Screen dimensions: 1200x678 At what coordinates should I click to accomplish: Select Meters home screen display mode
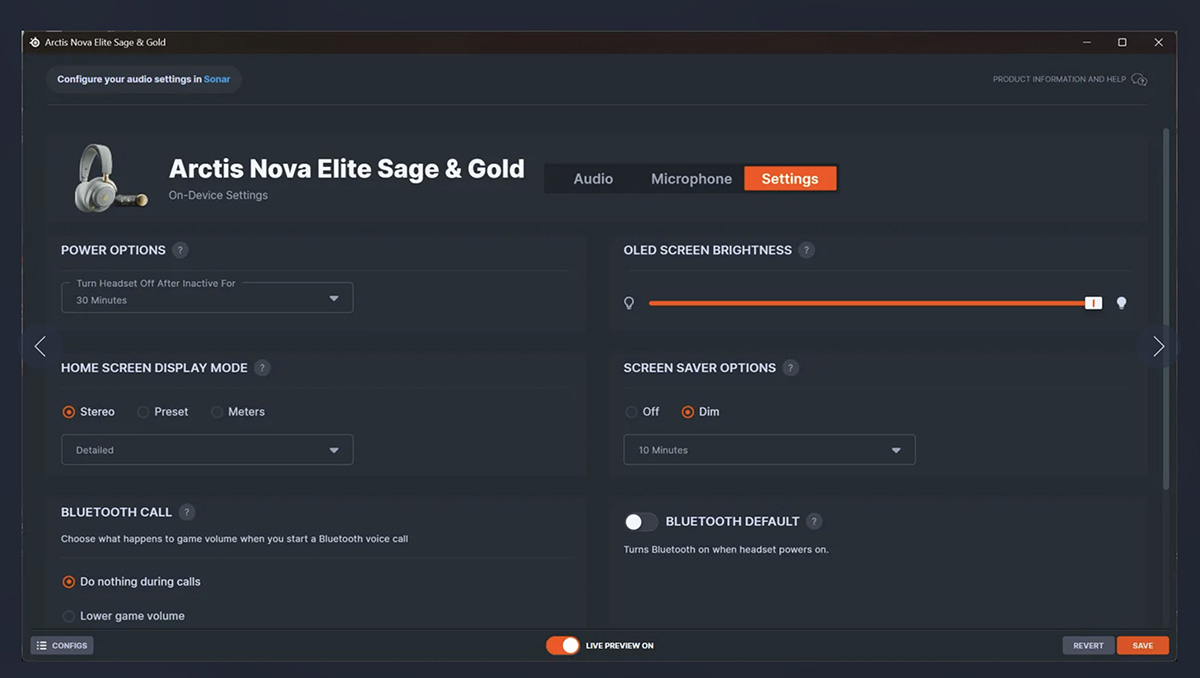[x=238, y=412]
